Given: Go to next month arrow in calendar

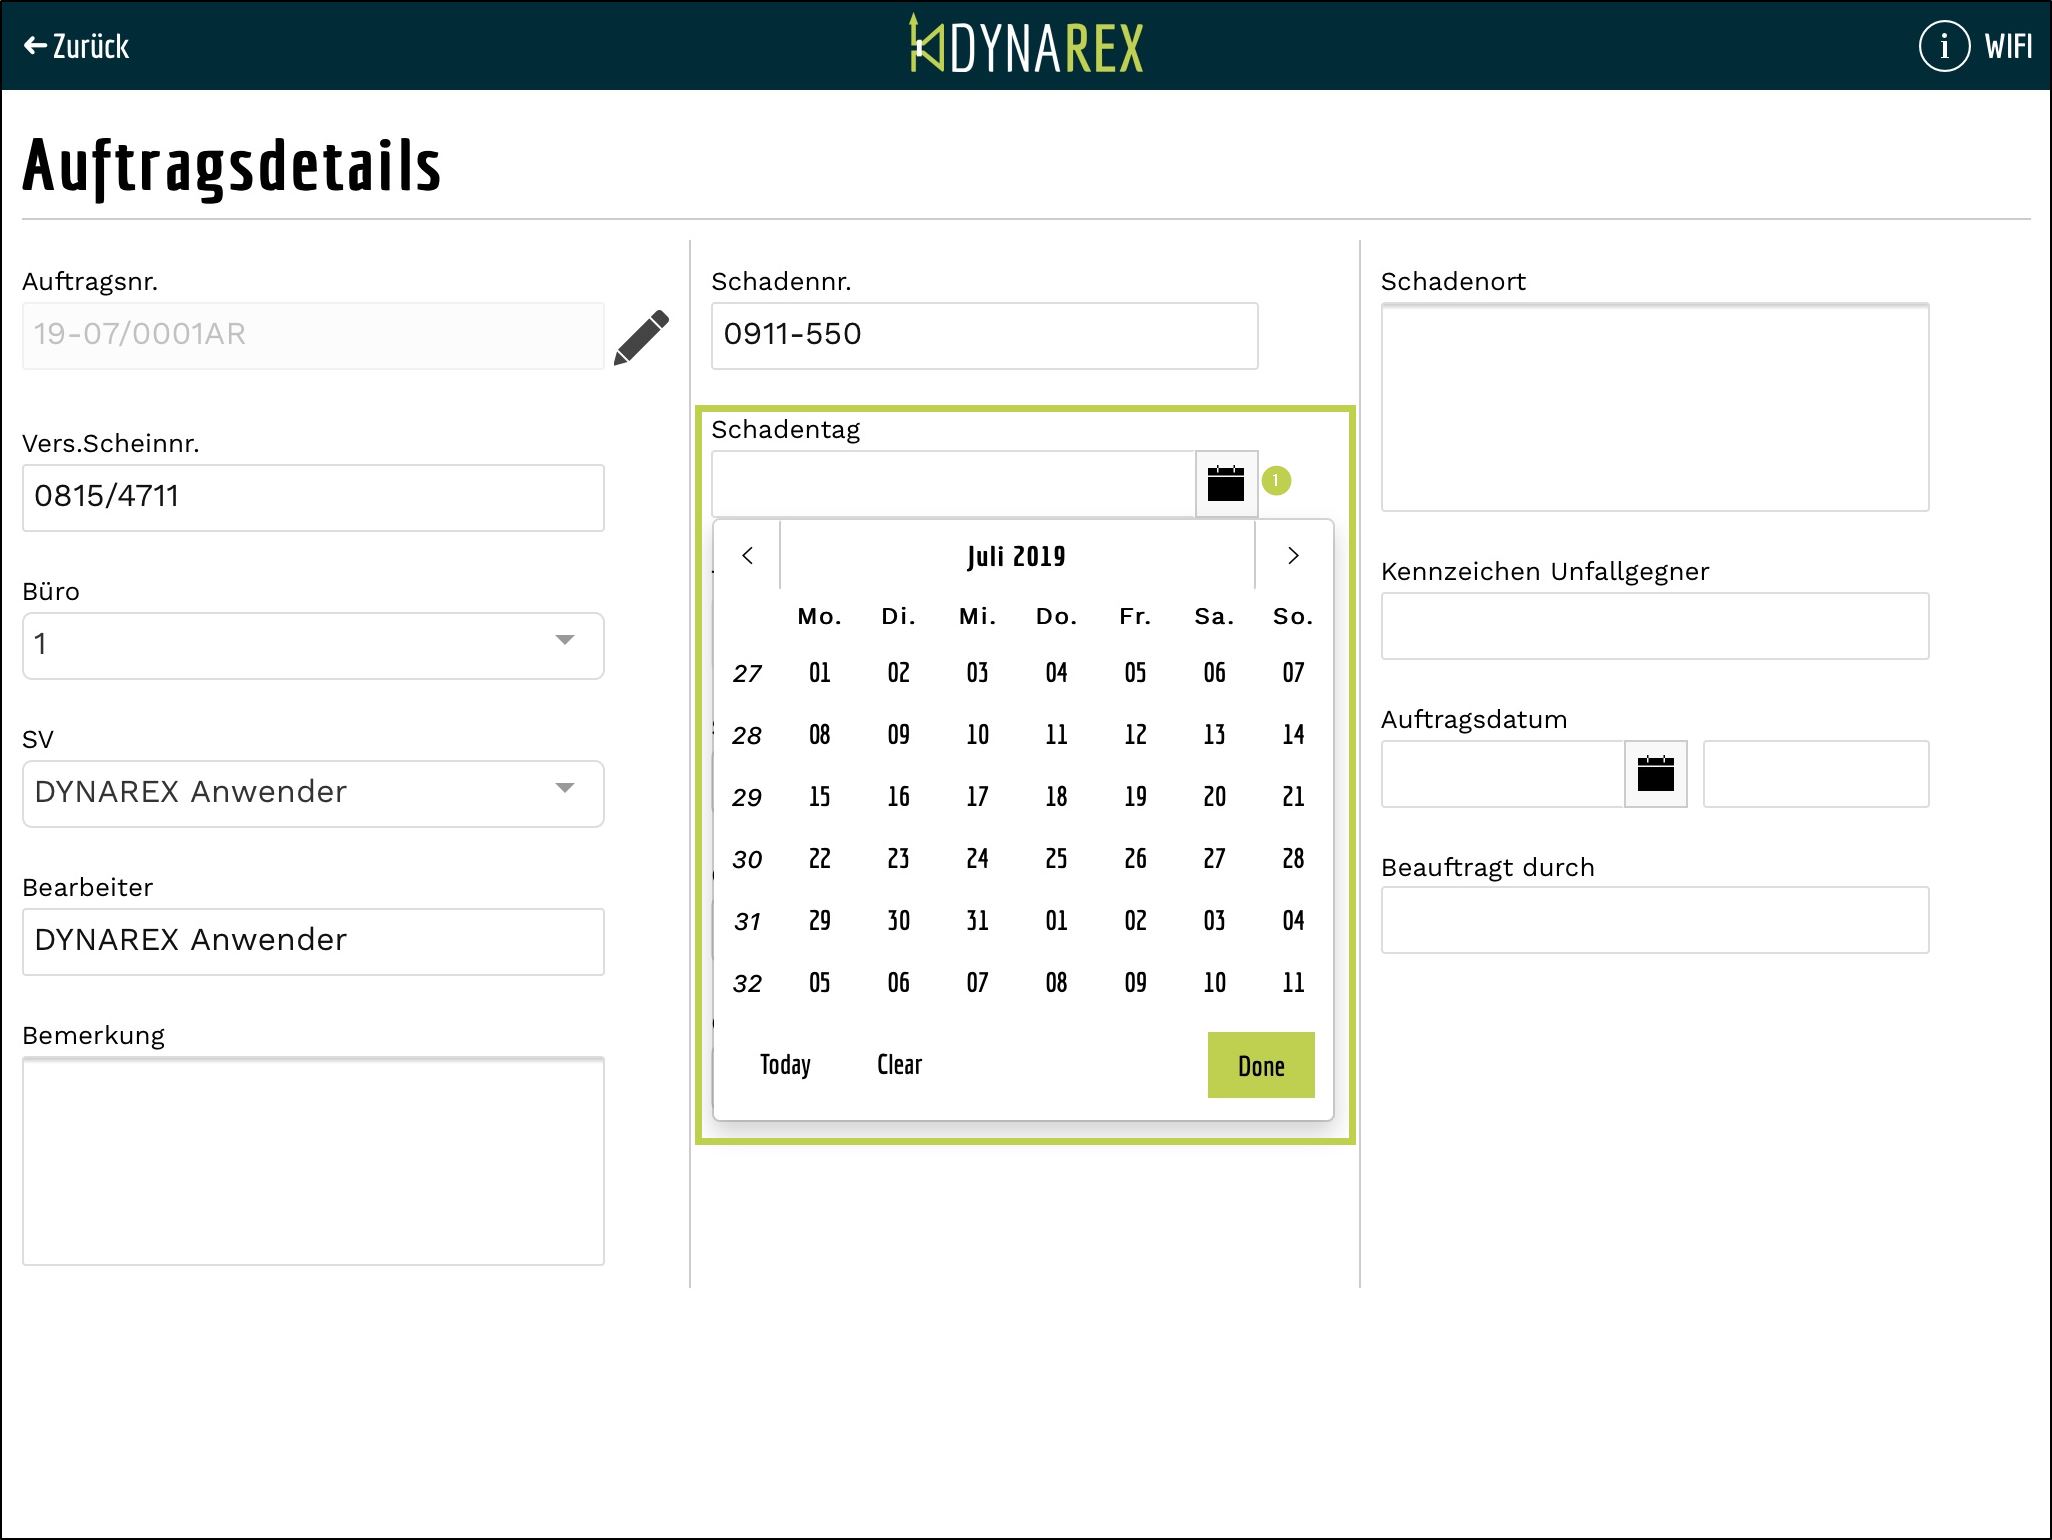Looking at the screenshot, I should tap(1293, 556).
